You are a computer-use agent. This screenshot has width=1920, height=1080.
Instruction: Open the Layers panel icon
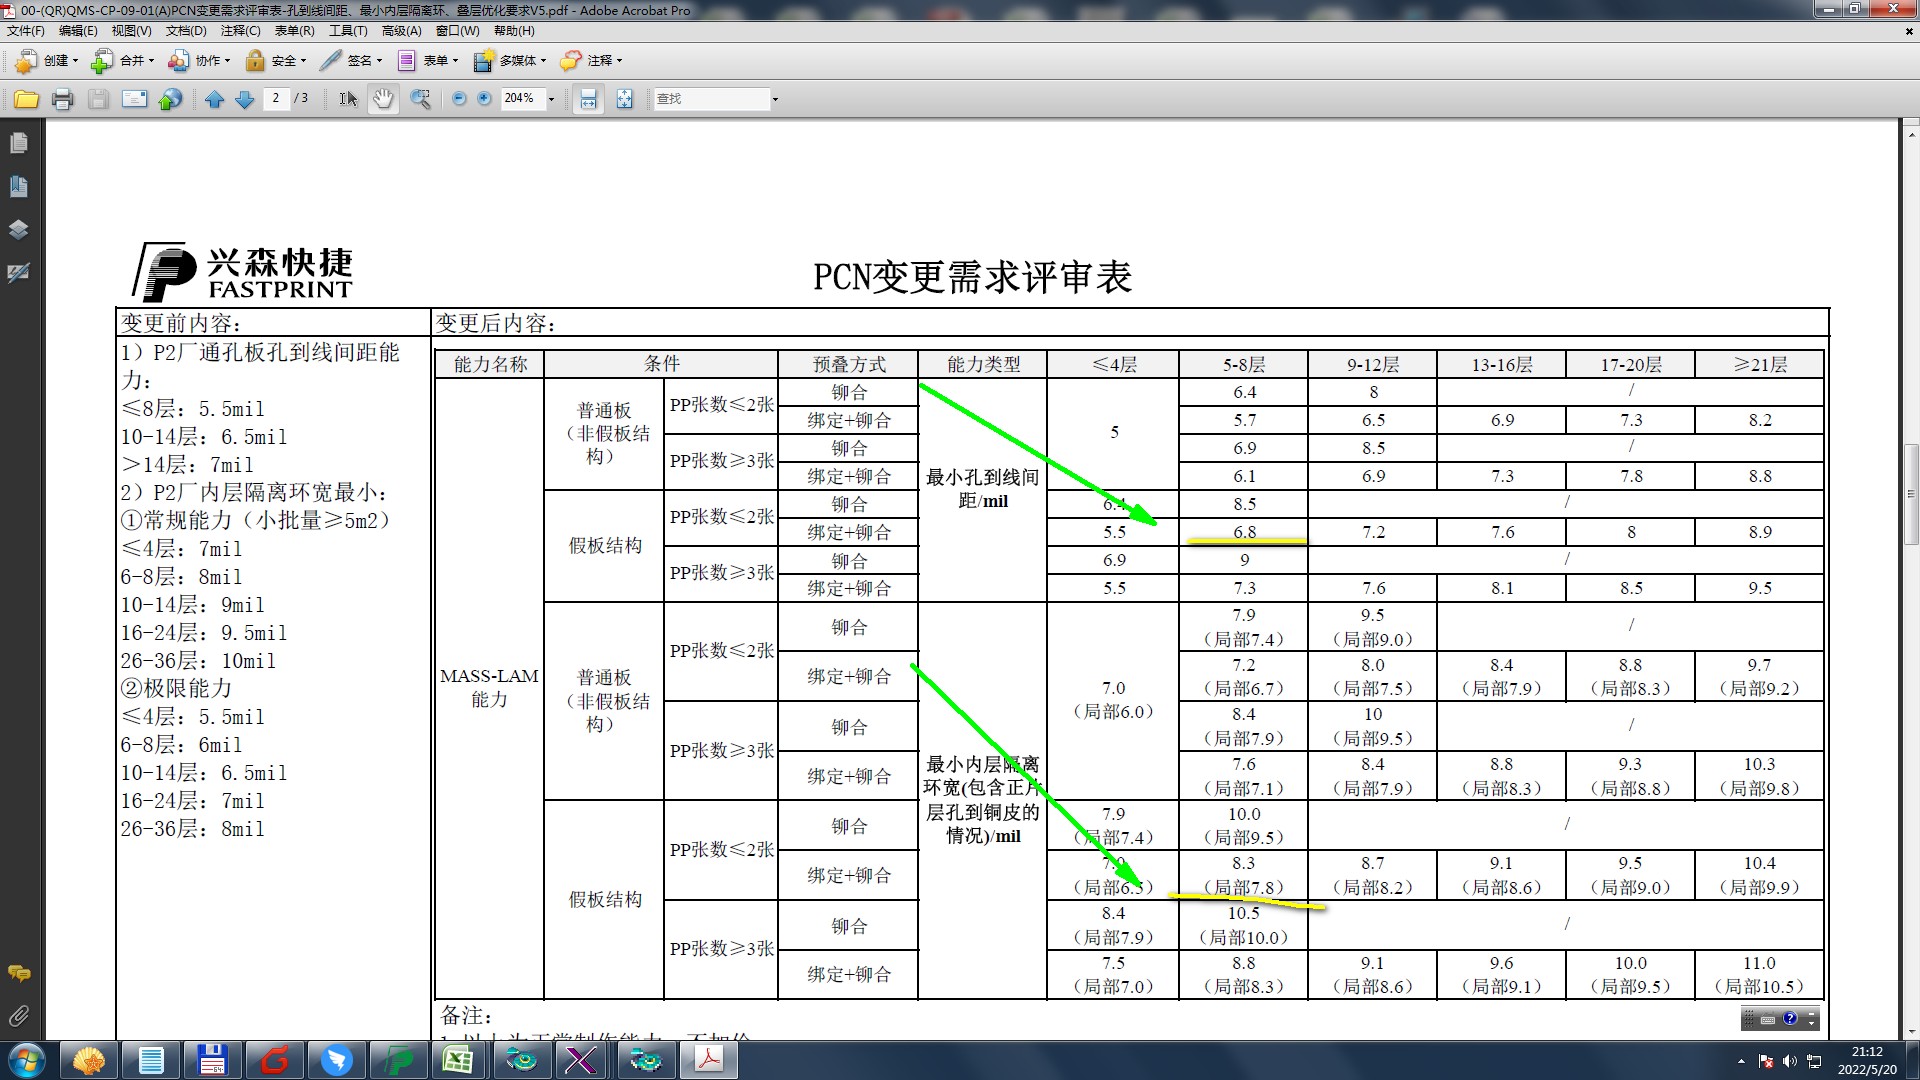pyautogui.click(x=18, y=229)
